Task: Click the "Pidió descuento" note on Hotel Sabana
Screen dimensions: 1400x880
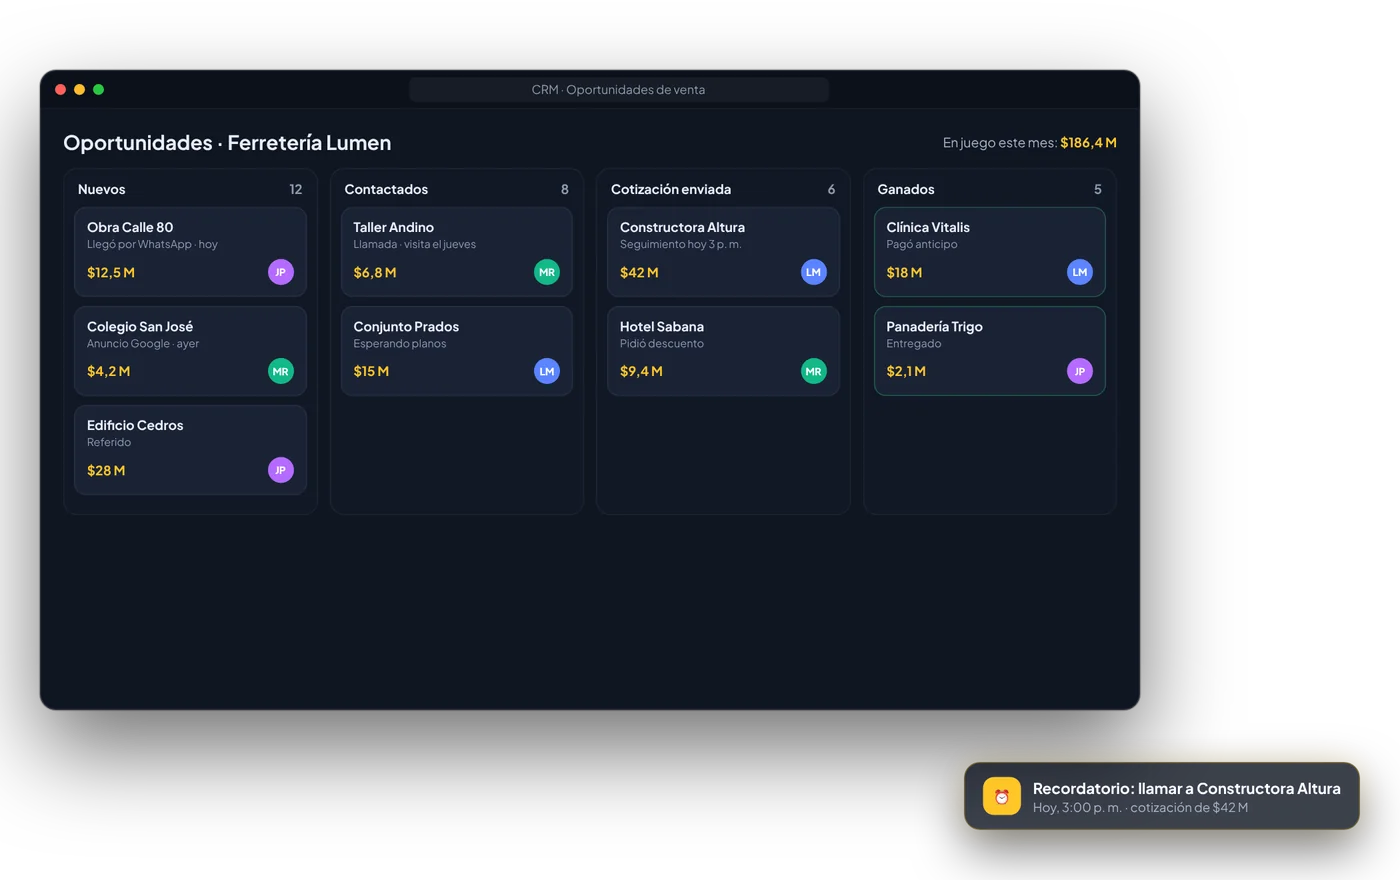Action: (x=662, y=343)
